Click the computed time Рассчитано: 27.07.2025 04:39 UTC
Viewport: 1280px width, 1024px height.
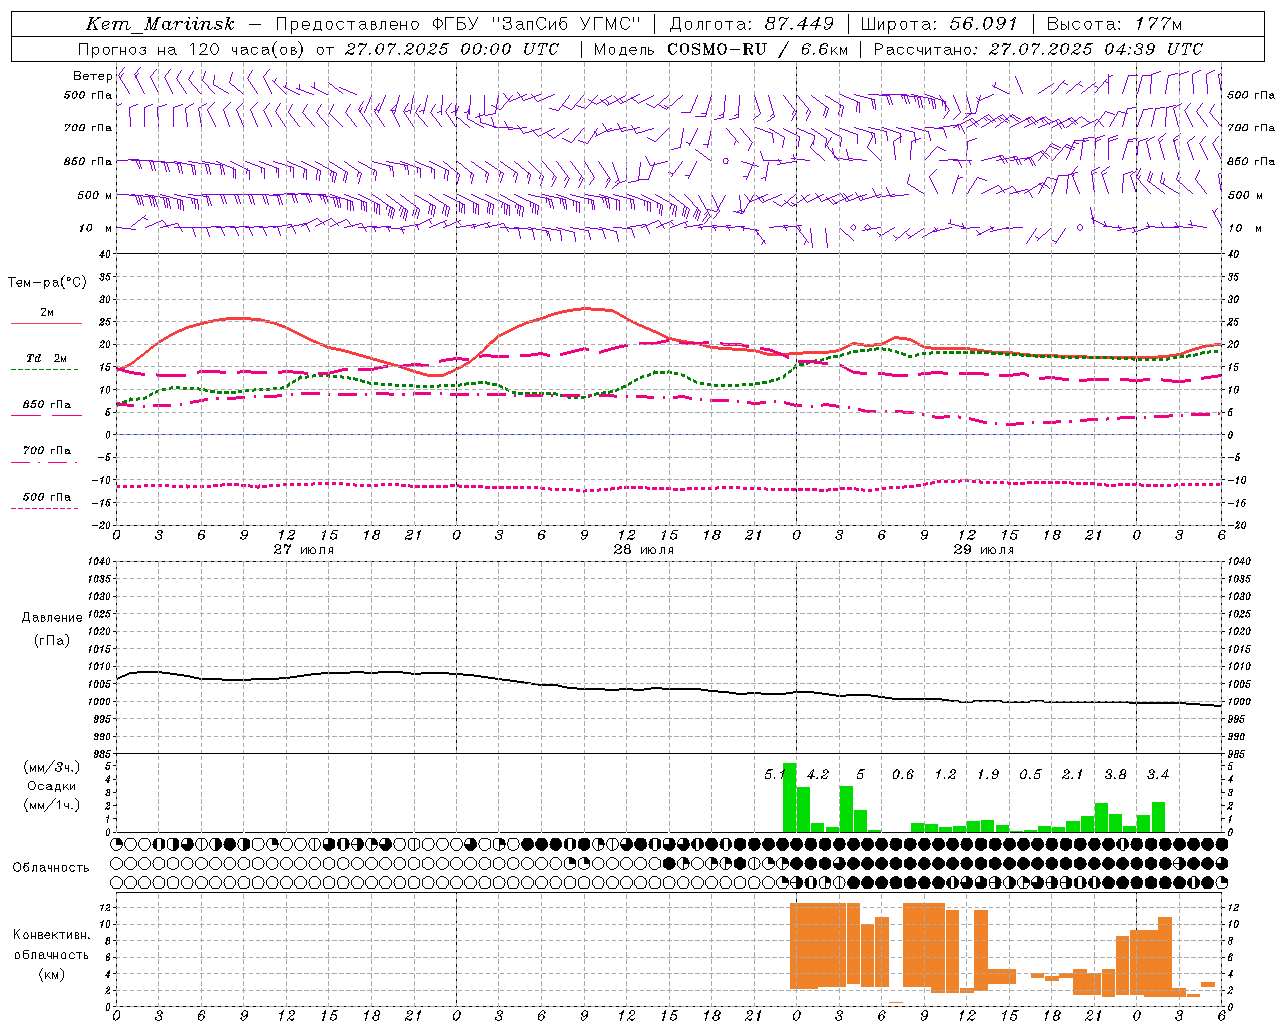pyautogui.click(x=1038, y=49)
